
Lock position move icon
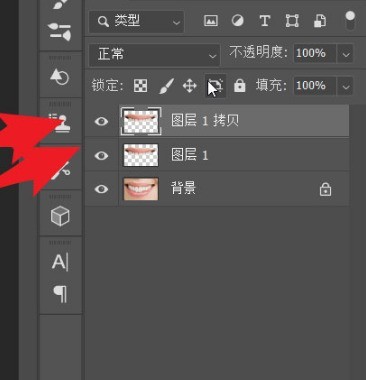point(190,86)
